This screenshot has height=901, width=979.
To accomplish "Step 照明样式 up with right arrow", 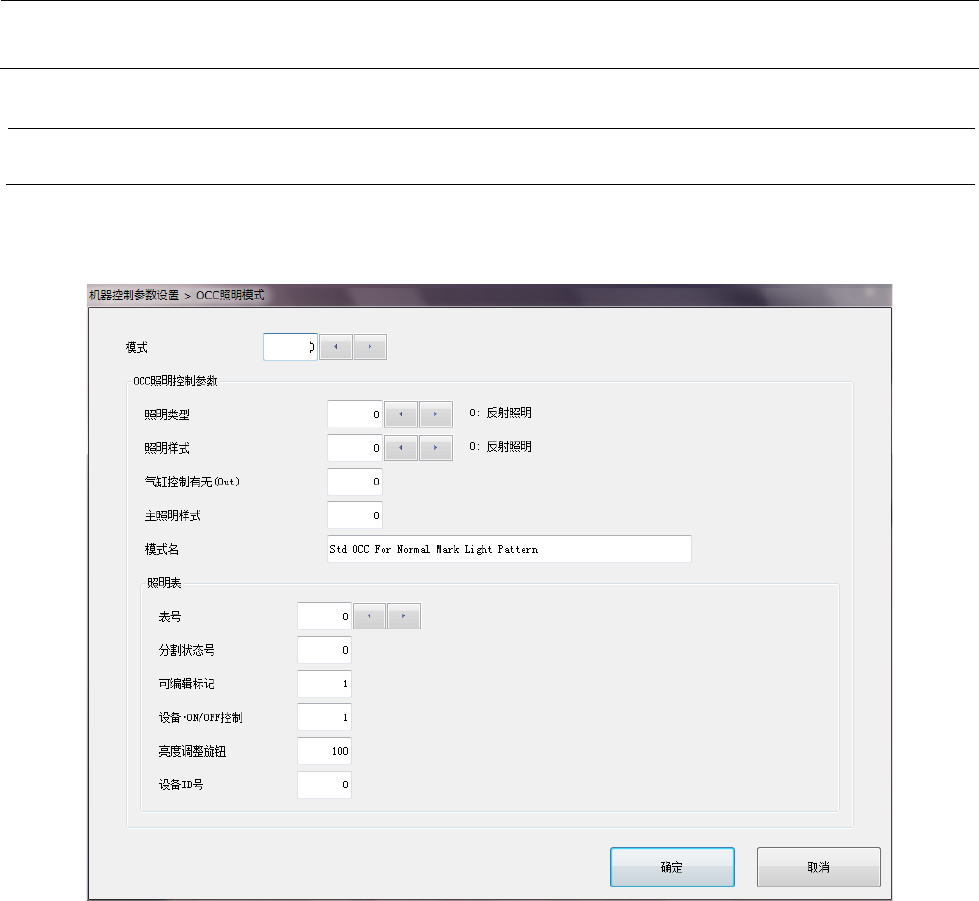I will point(436,448).
